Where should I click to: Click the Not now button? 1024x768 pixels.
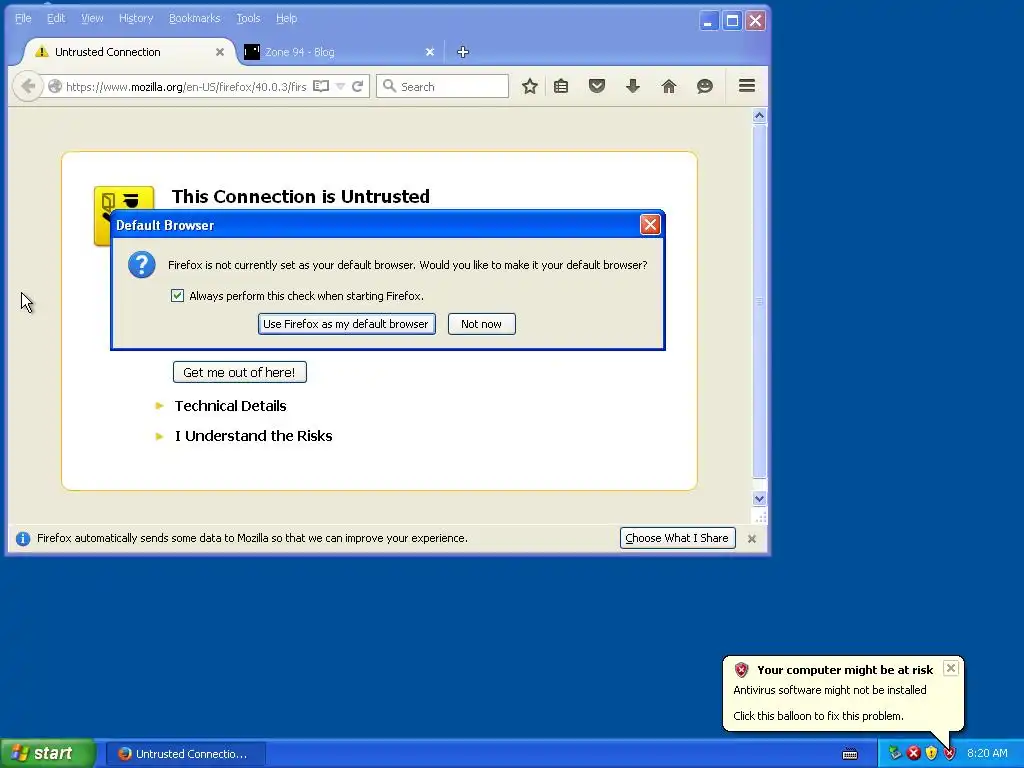click(481, 324)
